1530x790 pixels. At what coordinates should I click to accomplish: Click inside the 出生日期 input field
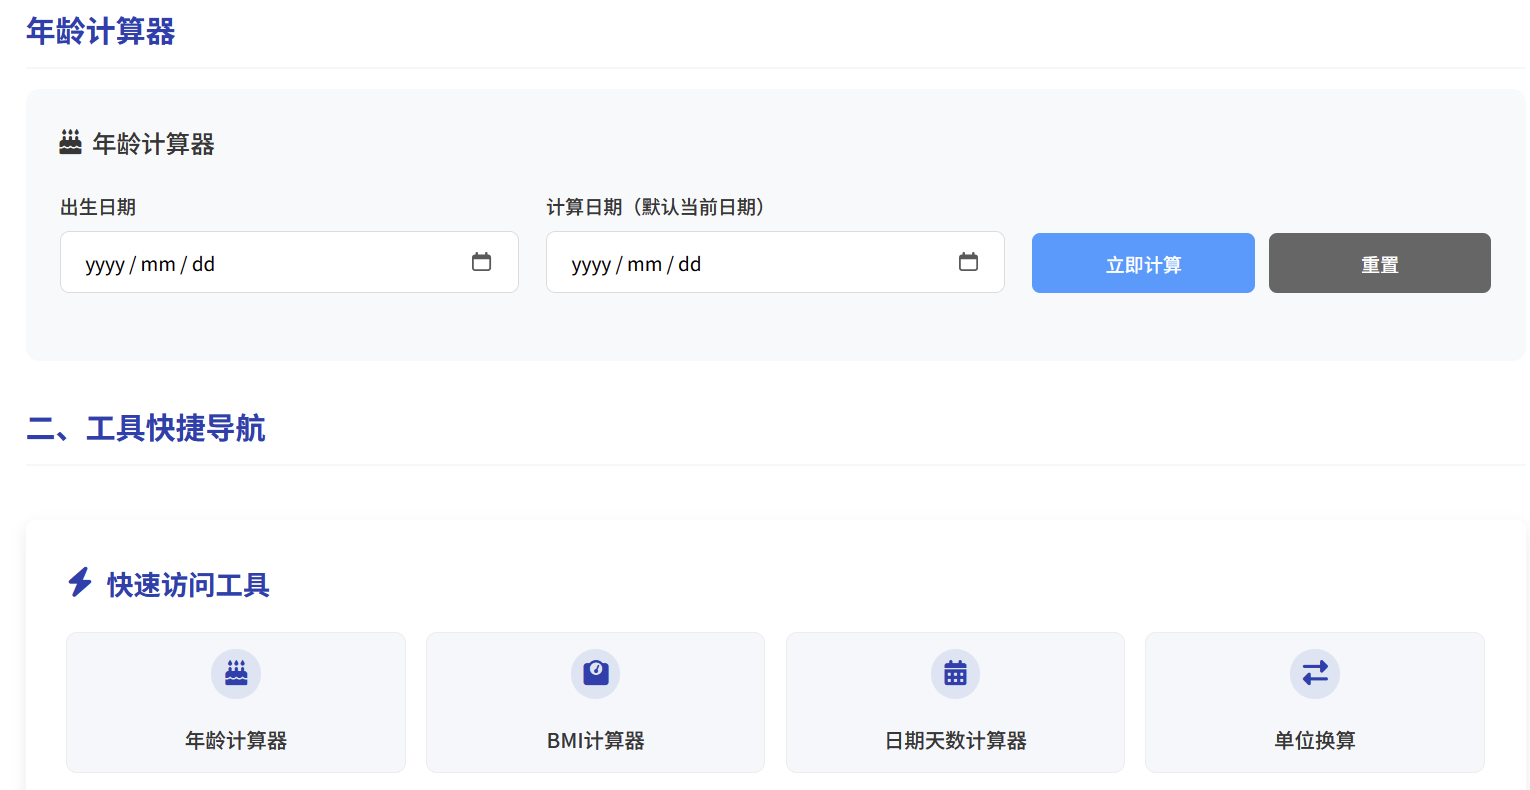[250, 262]
